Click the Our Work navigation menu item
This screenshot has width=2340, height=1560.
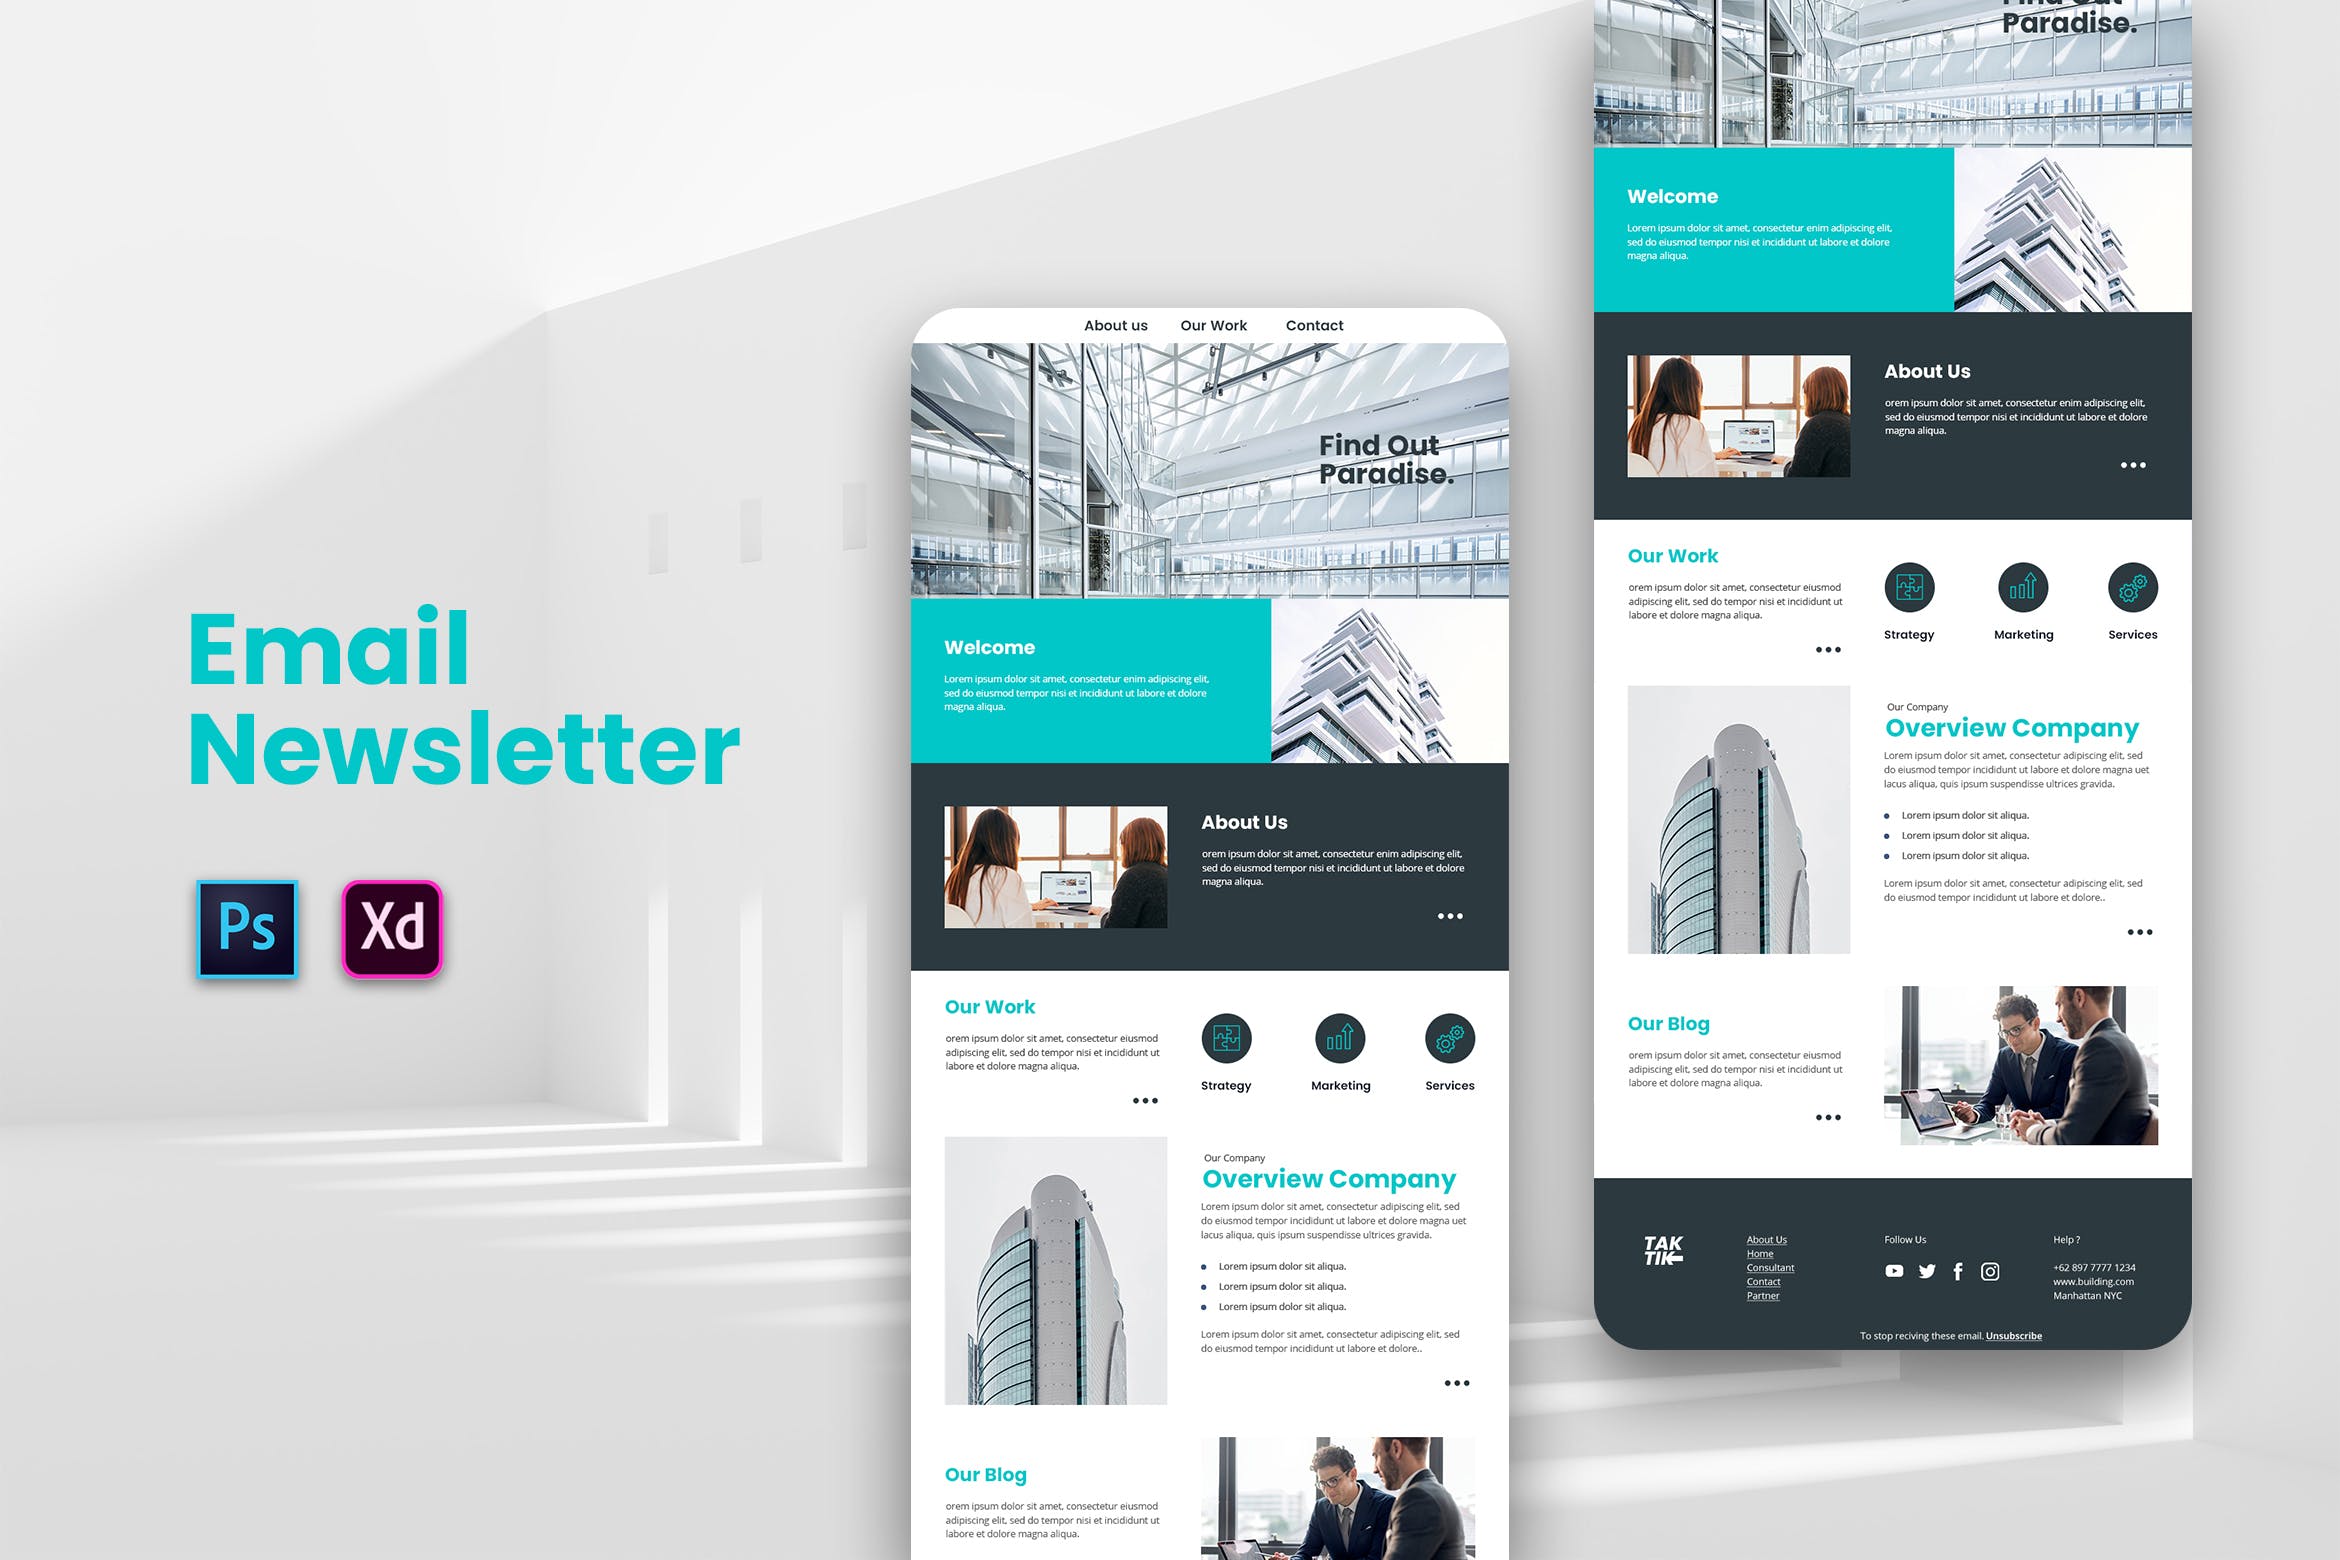tap(1207, 327)
